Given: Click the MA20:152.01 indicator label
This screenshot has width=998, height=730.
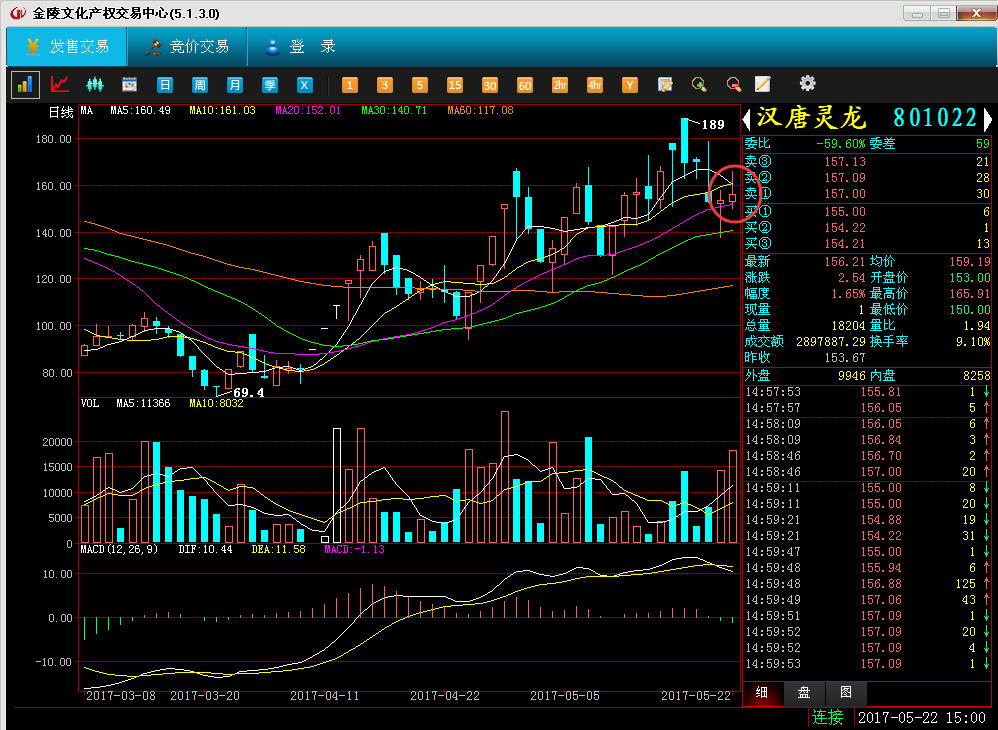Looking at the screenshot, I should [308, 111].
